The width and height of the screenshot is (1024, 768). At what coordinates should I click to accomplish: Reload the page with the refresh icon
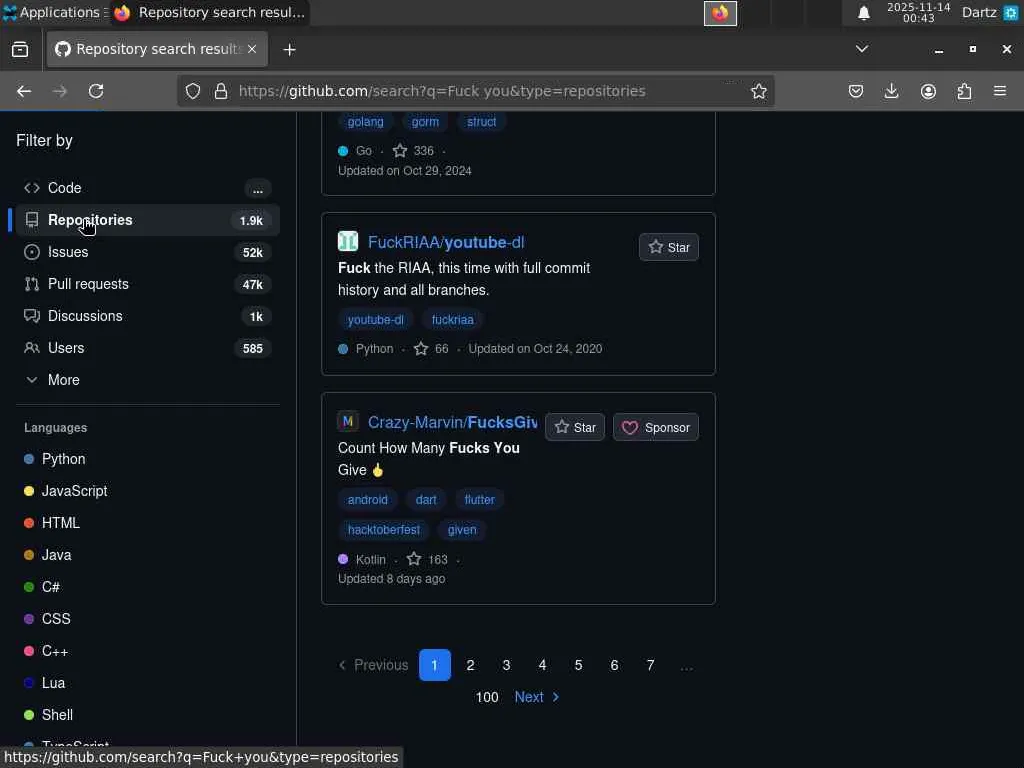96,91
